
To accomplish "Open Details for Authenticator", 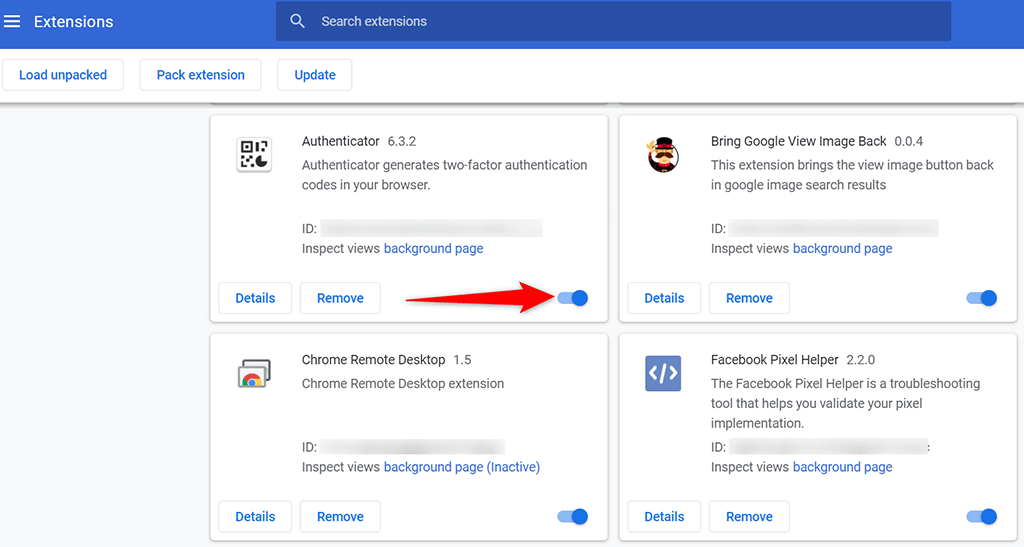I will click(255, 298).
